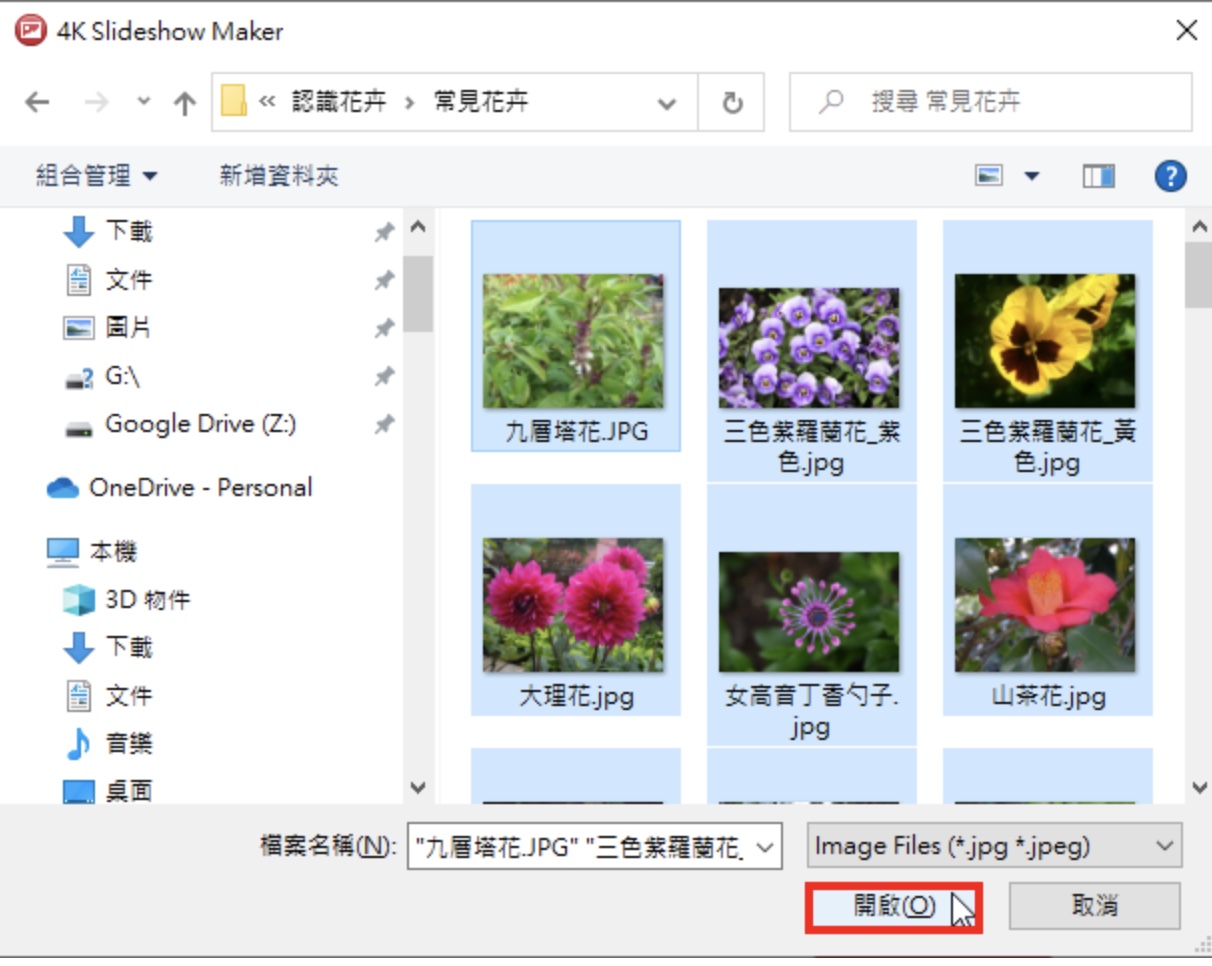Click the 4K Slideshow Maker app icon
This screenshot has width=1212, height=966.
31,31
